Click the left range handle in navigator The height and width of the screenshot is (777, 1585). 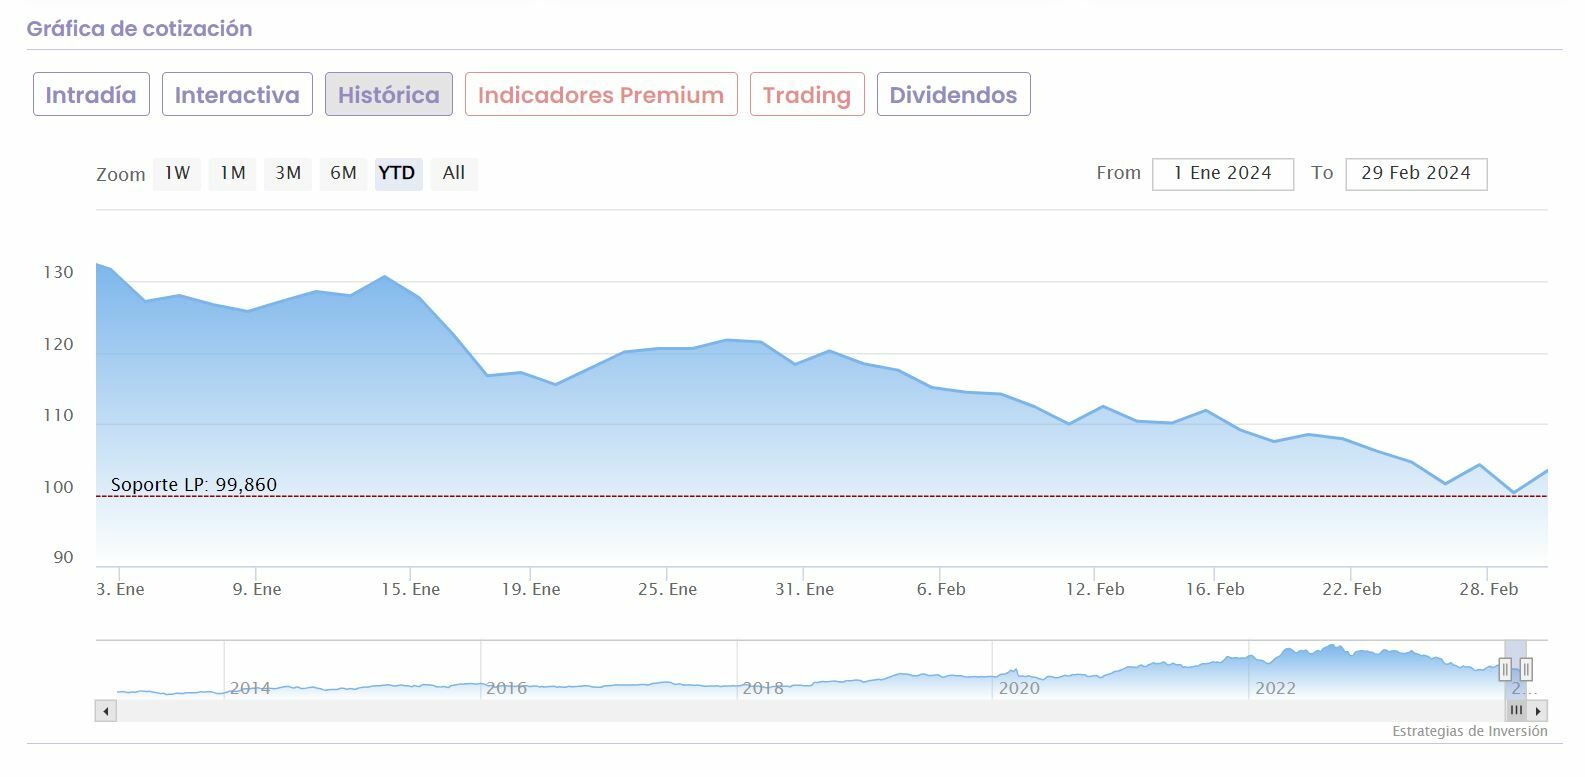tap(1505, 669)
